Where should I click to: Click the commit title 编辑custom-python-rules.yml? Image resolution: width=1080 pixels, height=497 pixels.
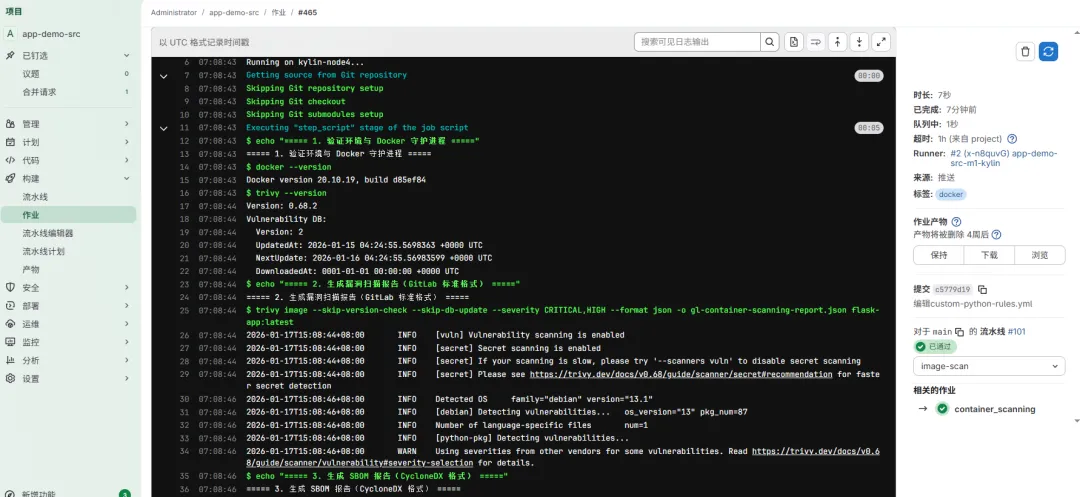coord(973,304)
